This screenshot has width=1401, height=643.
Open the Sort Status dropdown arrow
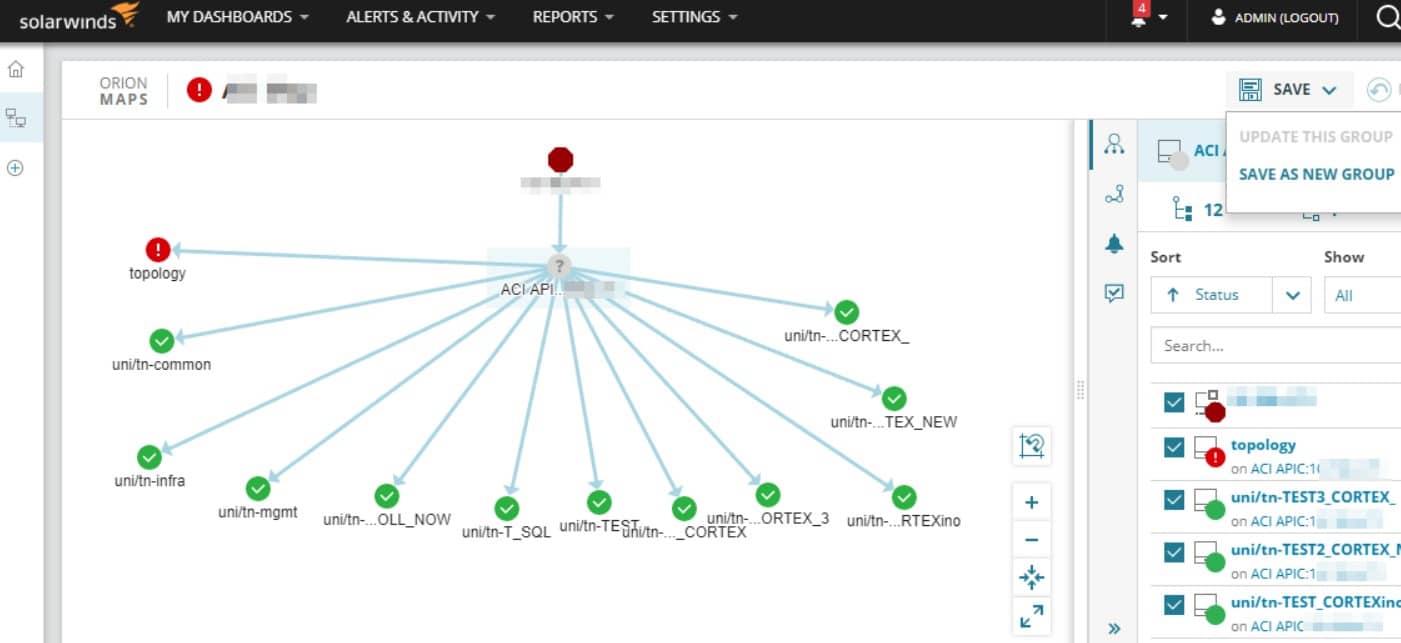(1292, 295)
